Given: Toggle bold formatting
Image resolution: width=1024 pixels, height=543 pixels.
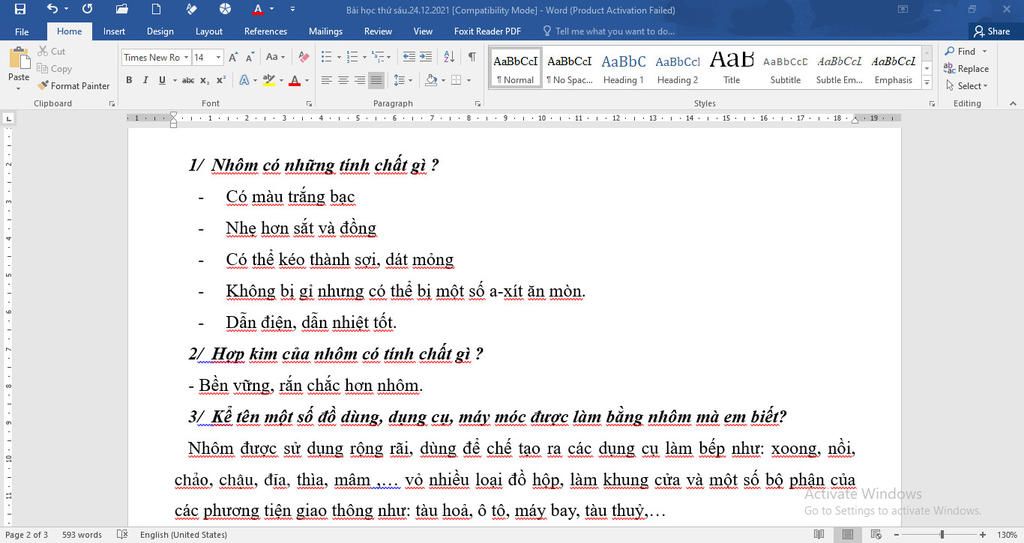Looking at the screenshot, I should (129, 80).
